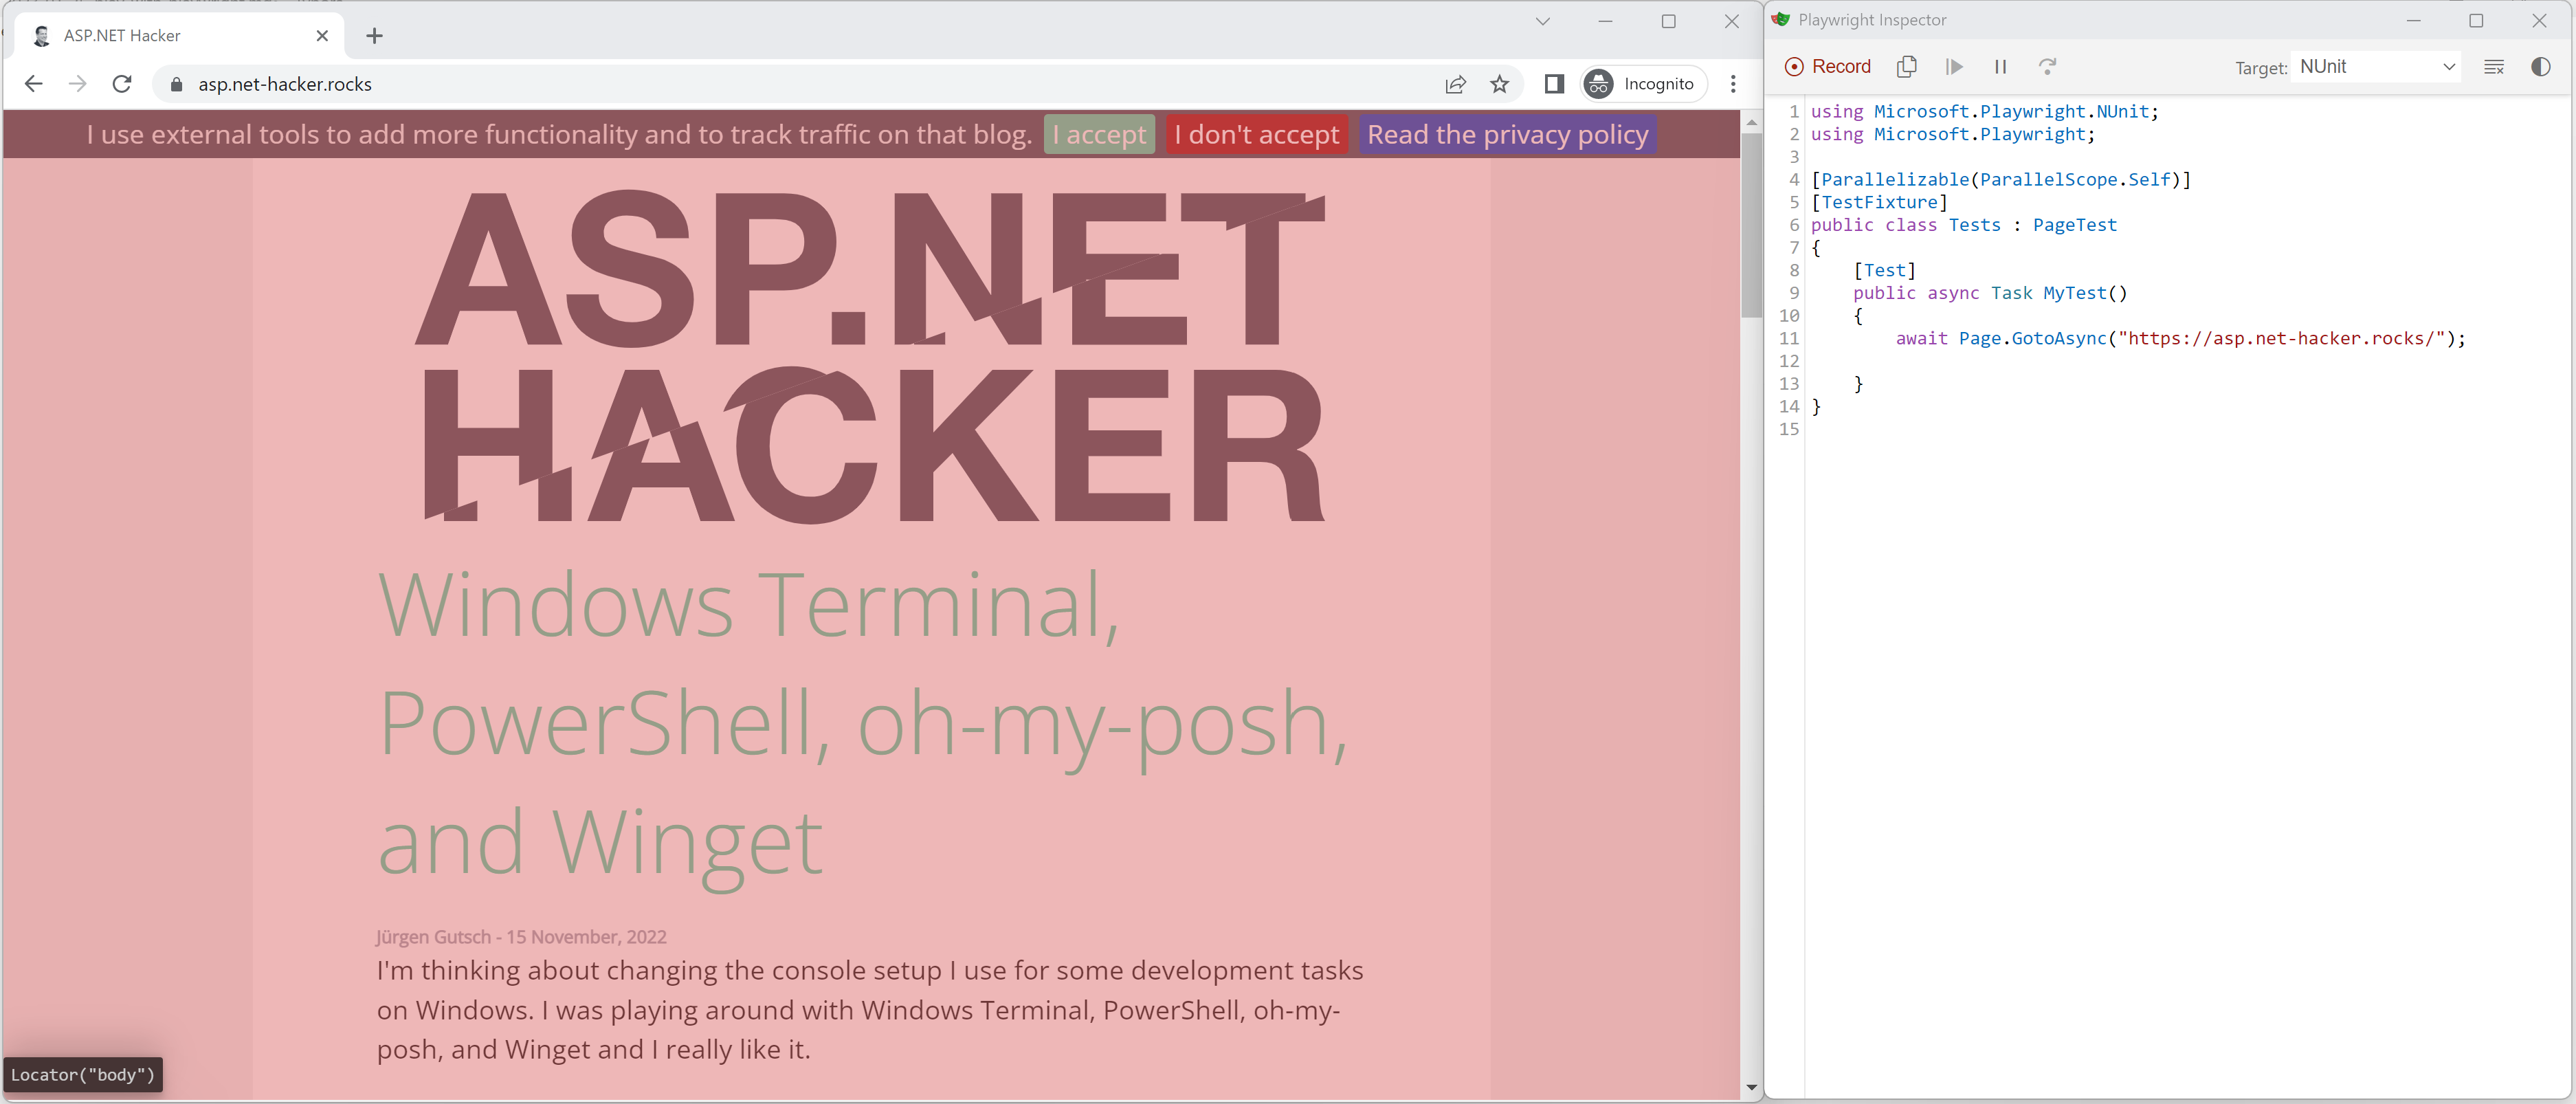The width and height of the screenshot is (2576, 1104).
Task: Toggle browser bookmark star icon
Action: click(x=1497, y=84)
